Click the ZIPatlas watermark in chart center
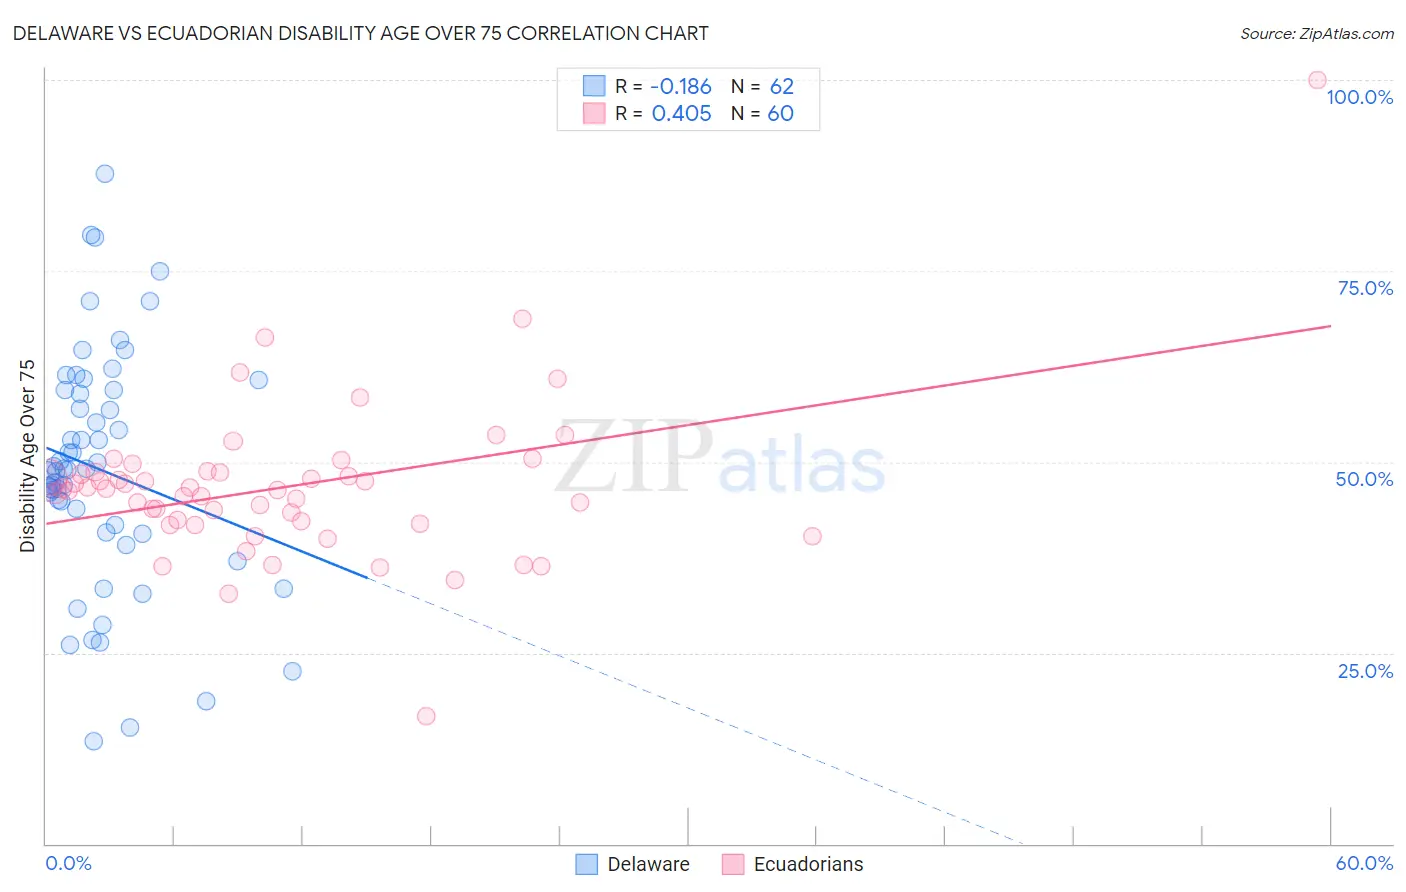Viewport: 1406px width, 892px height. coord(720,458)
